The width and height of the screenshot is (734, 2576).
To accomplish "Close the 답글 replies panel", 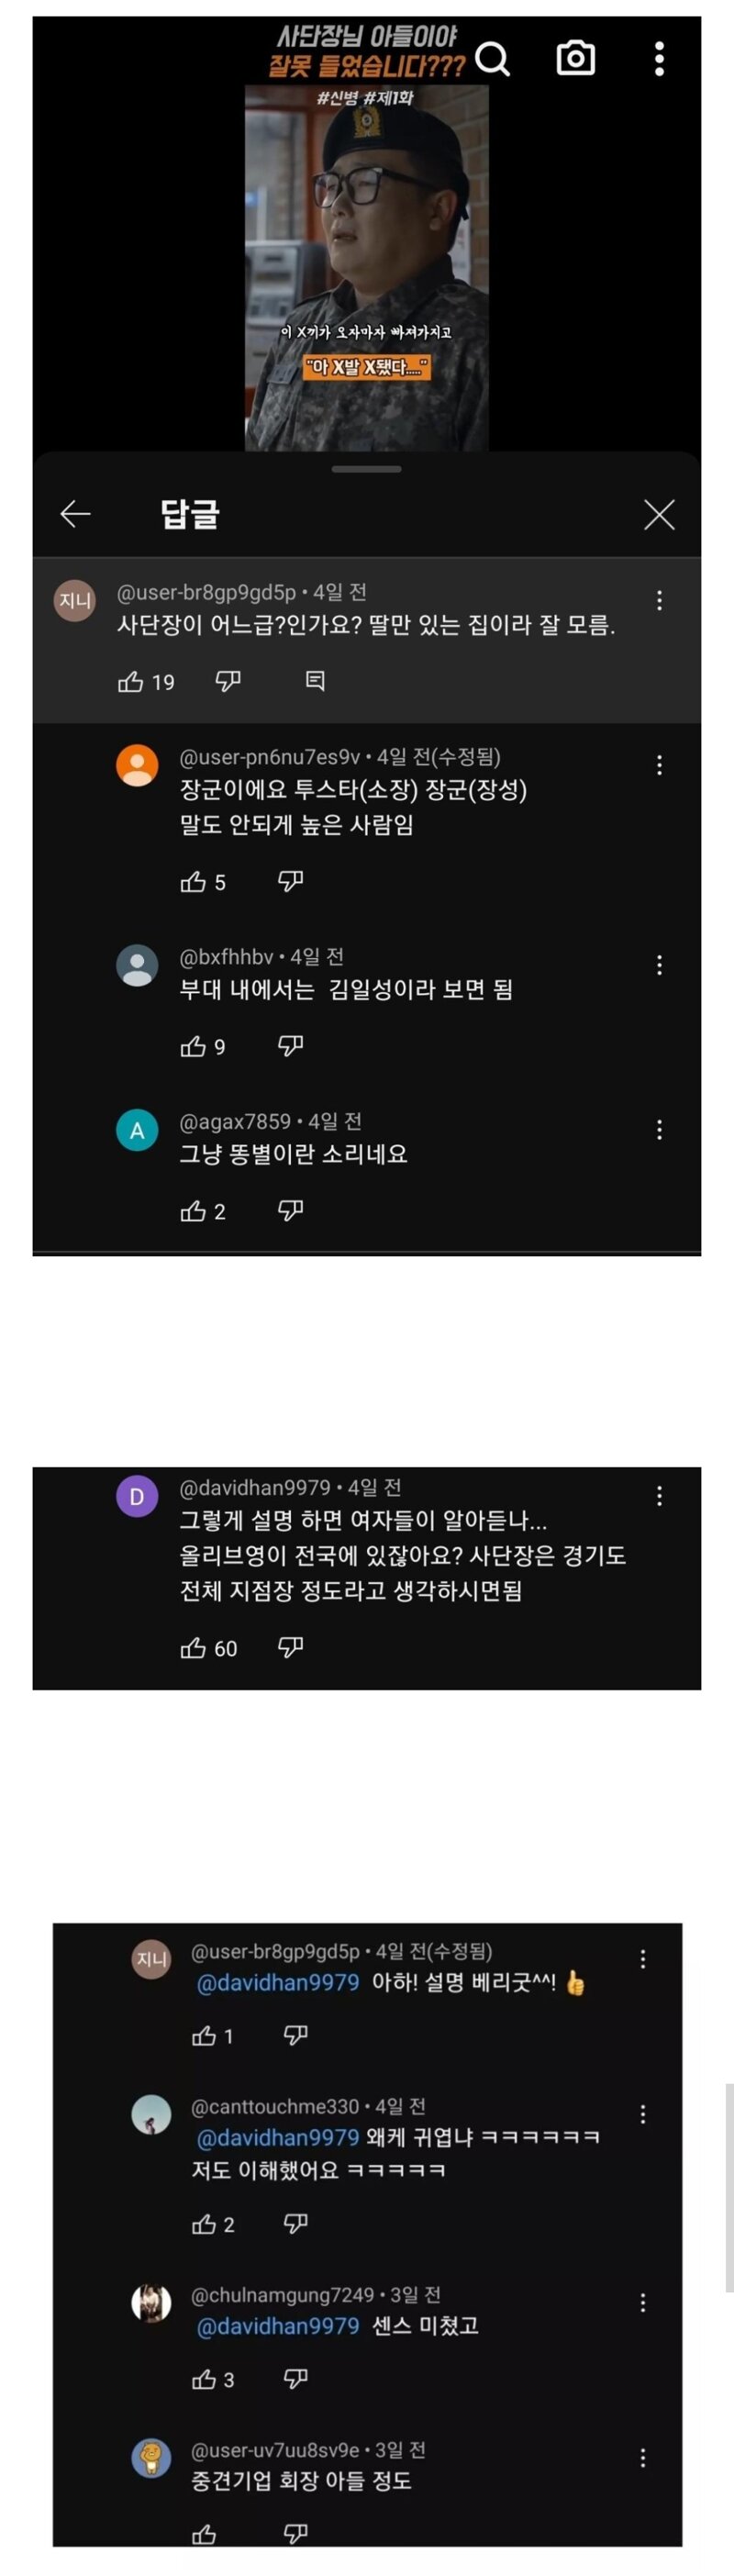I will 659,514.
